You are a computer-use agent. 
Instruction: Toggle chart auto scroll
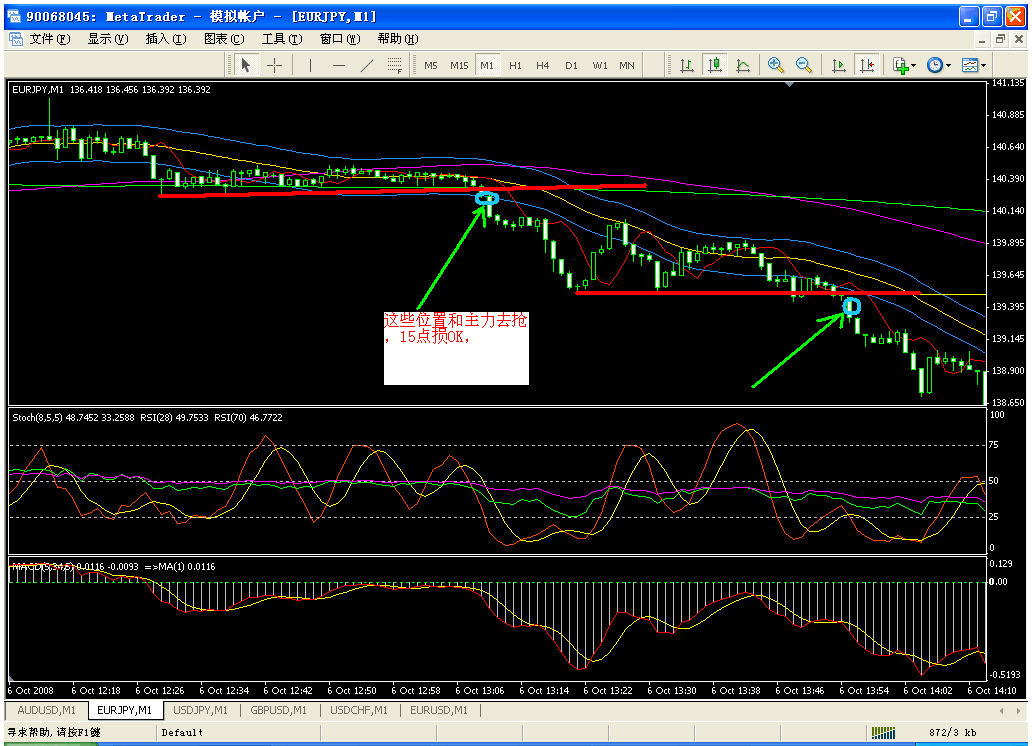(x=838, y=65)
